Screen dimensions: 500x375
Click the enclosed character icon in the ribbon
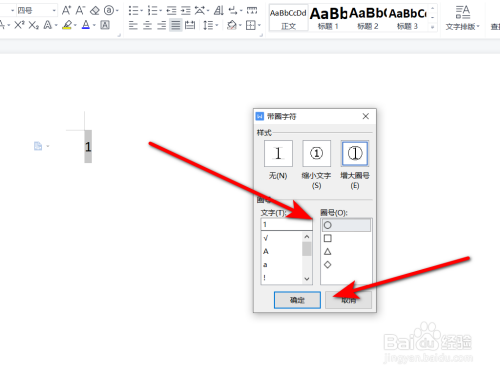click(x=109, y=11)
